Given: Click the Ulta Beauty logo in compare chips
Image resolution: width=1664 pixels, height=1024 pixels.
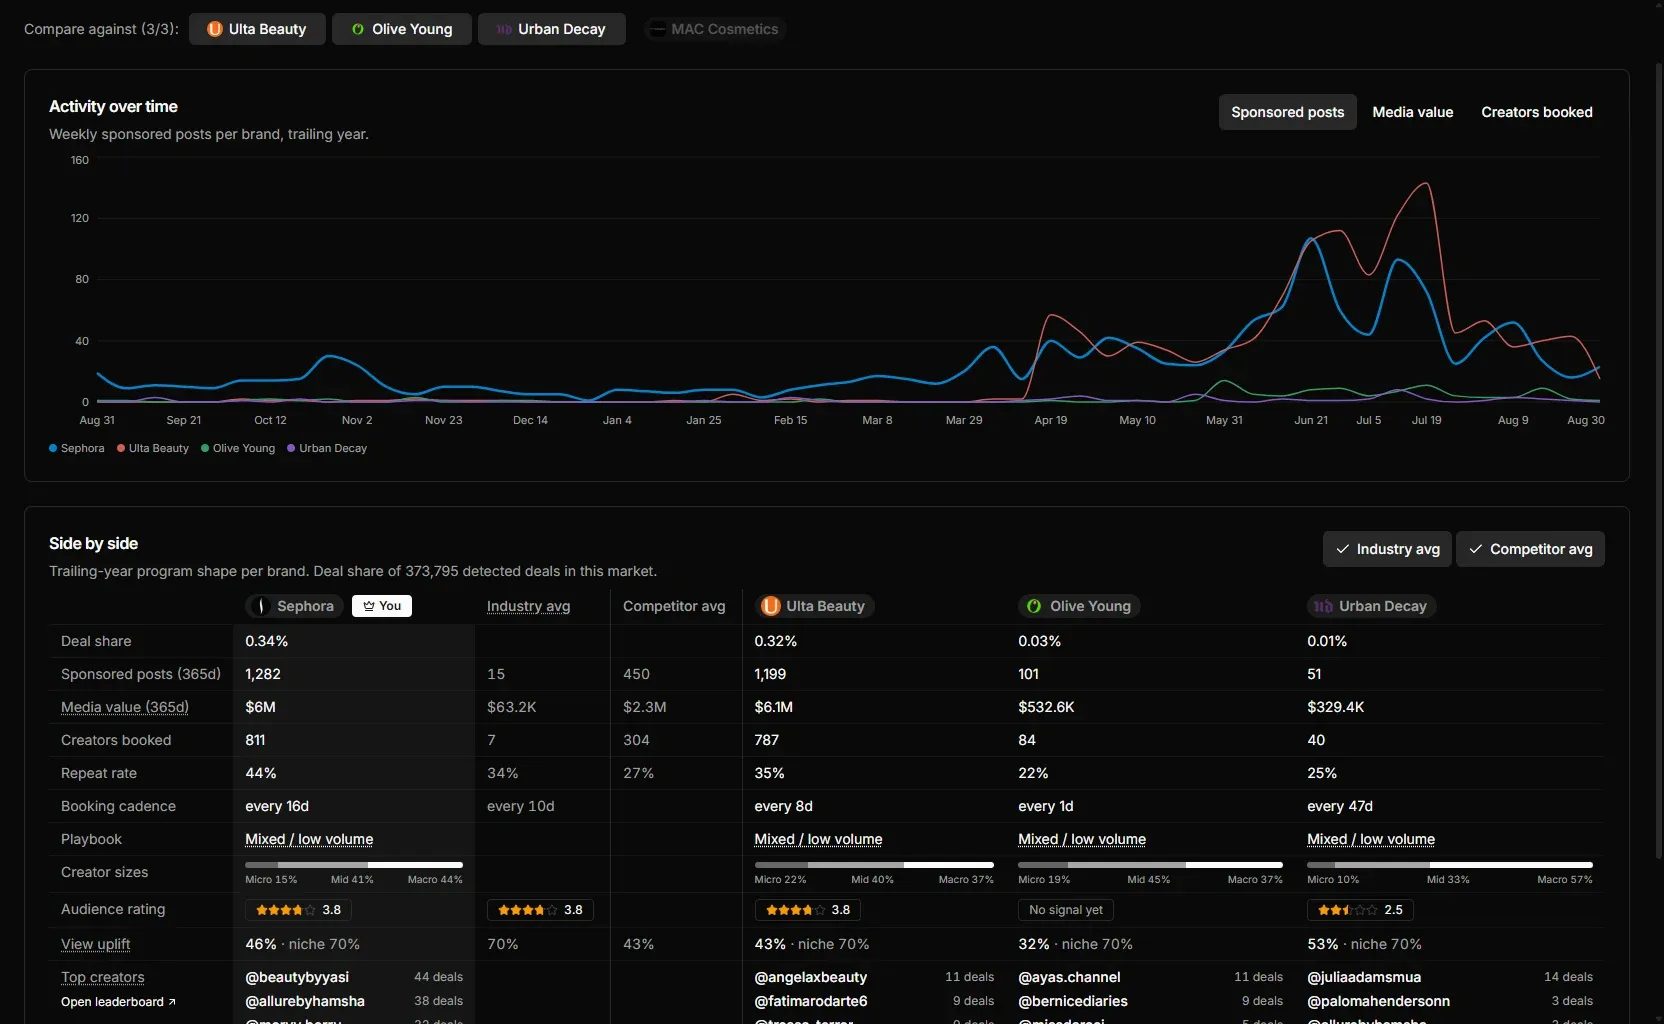Looking at the screenshot, I should click(214, 29).
